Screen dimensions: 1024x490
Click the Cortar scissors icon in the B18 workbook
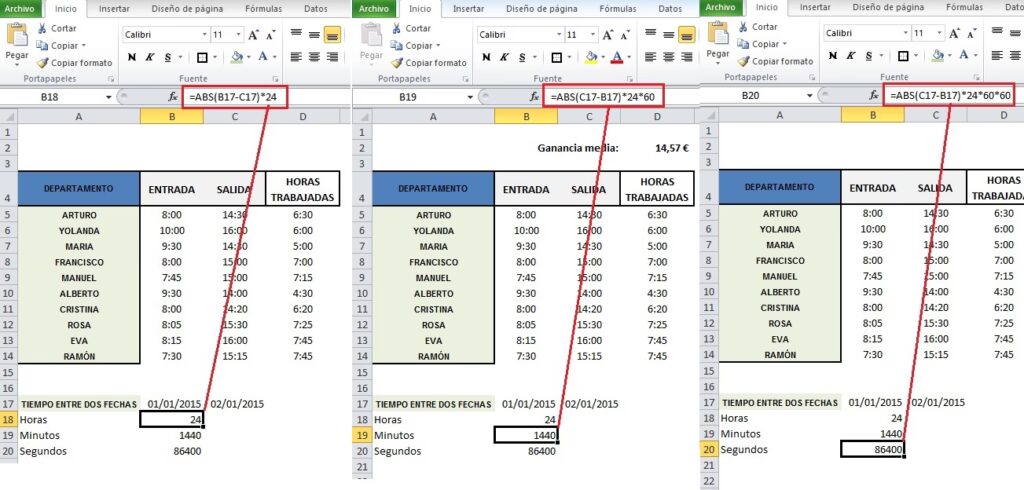[x=43, y=29]
